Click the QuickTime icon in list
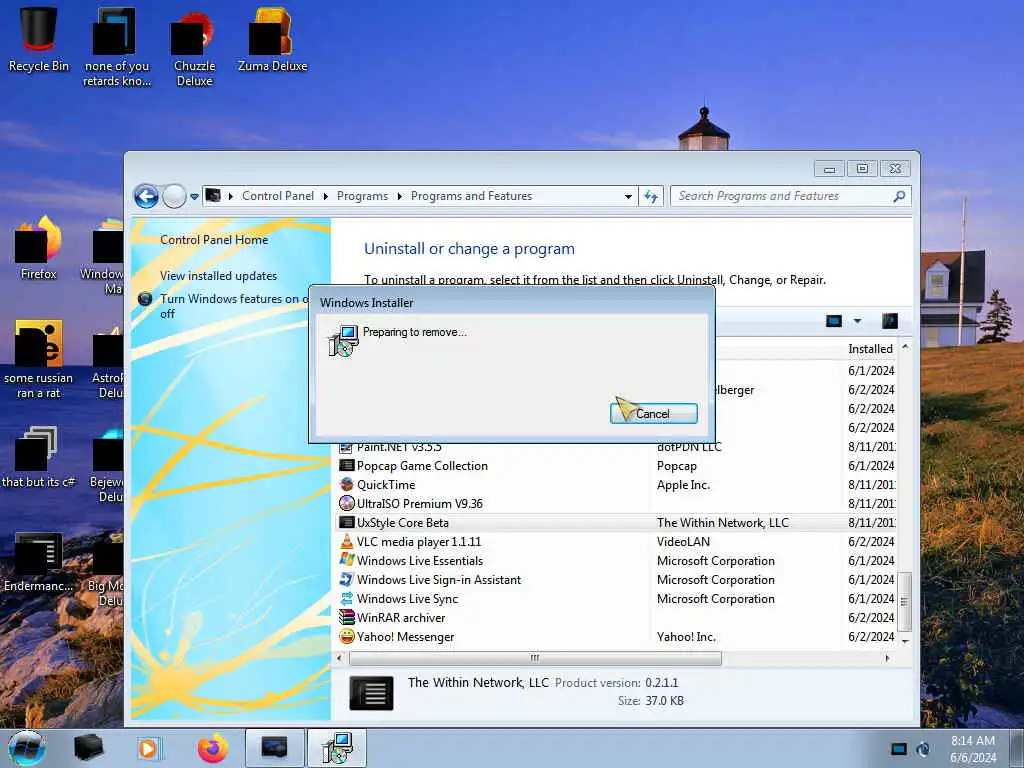The width and height of the screenshot is (1024, 768). pyautogui.click(x=347, y=485)
